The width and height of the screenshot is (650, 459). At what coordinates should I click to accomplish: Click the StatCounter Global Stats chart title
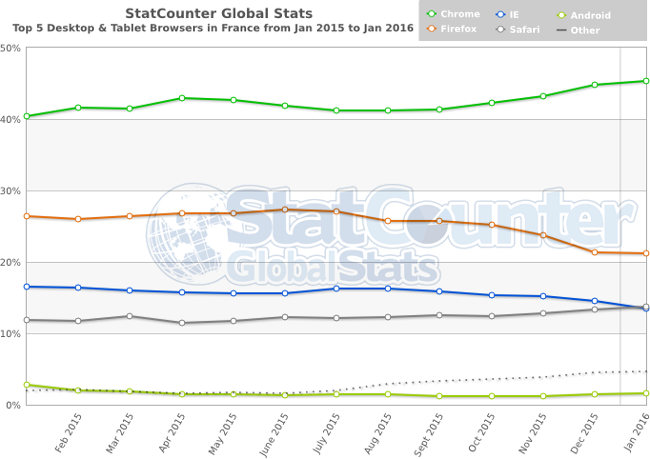(219, 14)
